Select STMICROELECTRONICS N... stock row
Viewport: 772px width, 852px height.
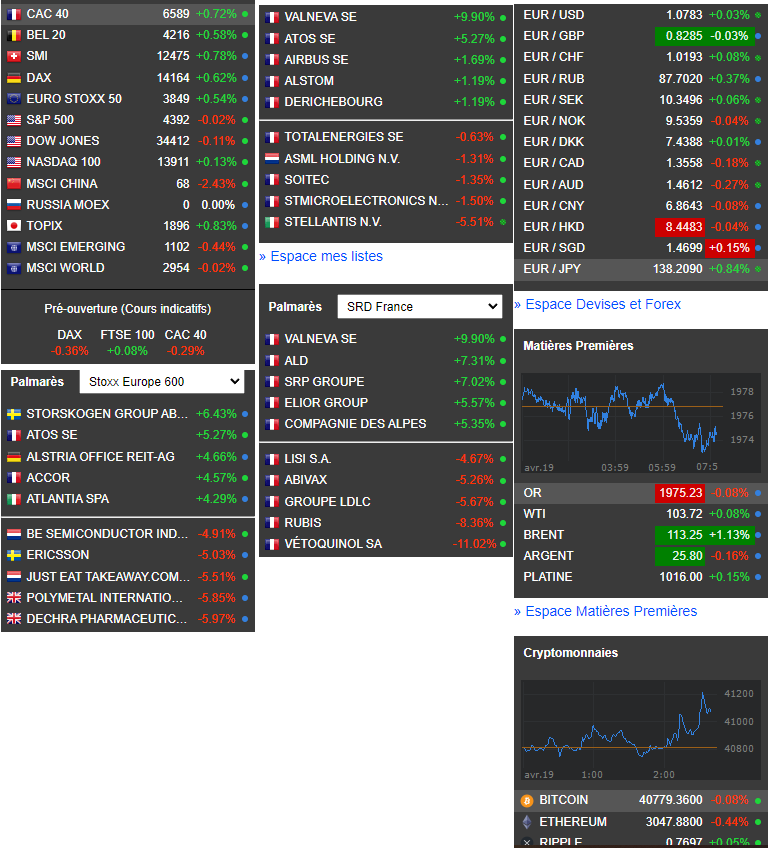point(386,202)
